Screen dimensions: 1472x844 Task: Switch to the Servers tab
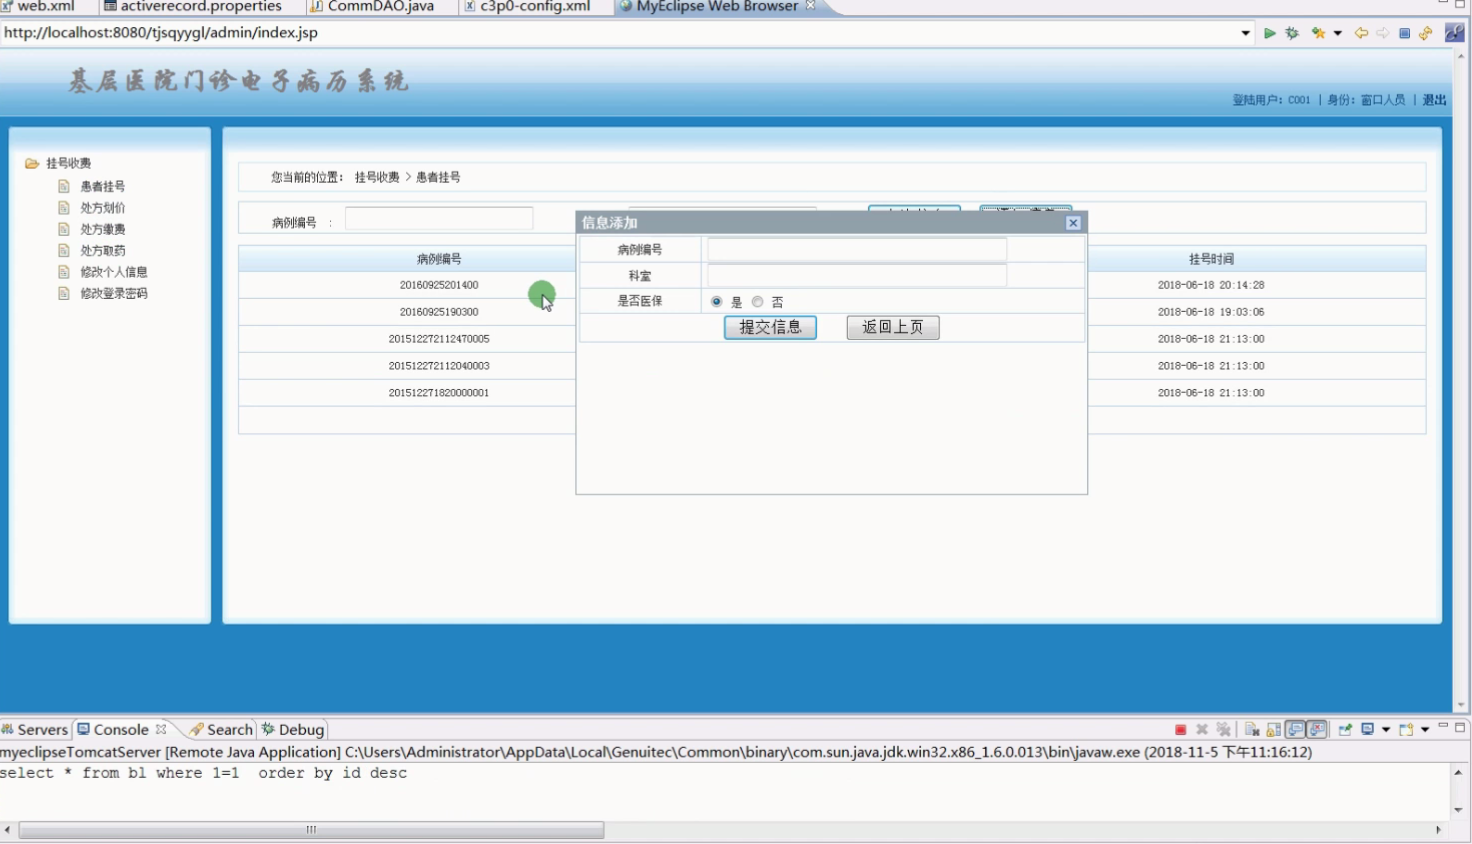35,730
